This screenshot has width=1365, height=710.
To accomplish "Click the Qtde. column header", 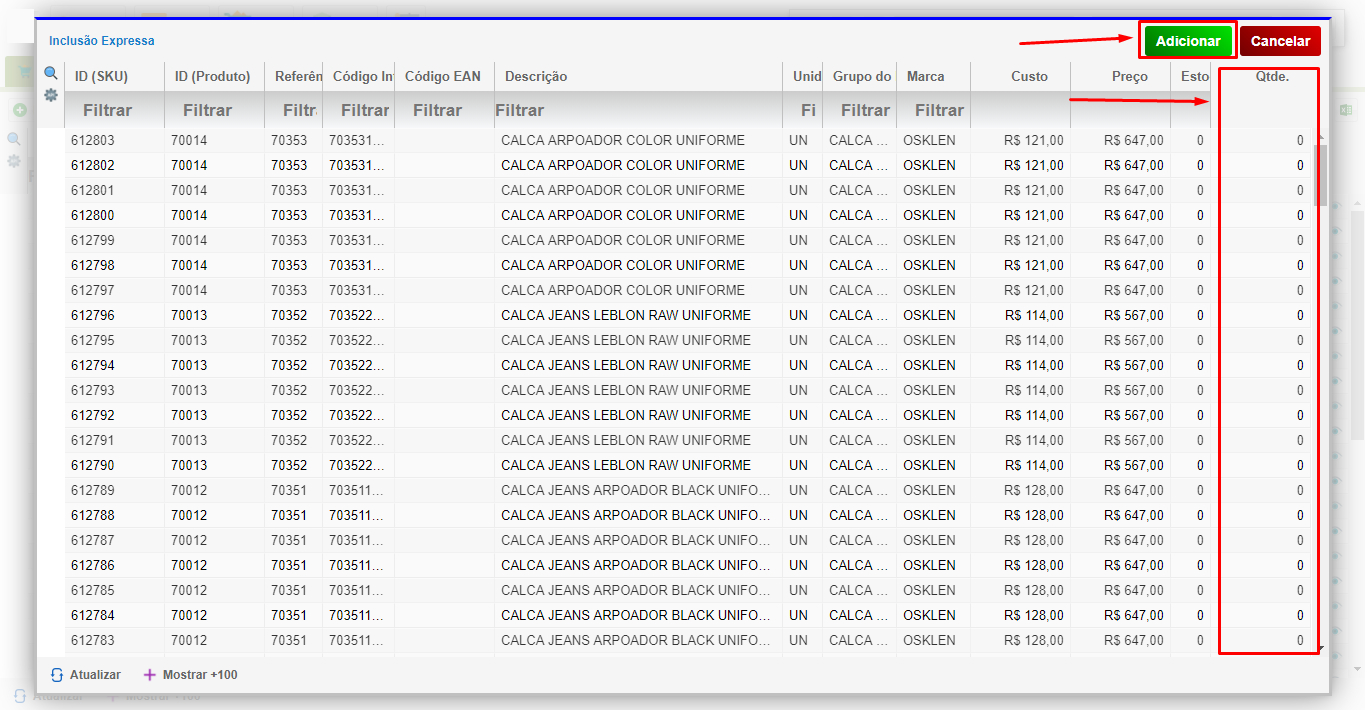I will (1271, 76).
